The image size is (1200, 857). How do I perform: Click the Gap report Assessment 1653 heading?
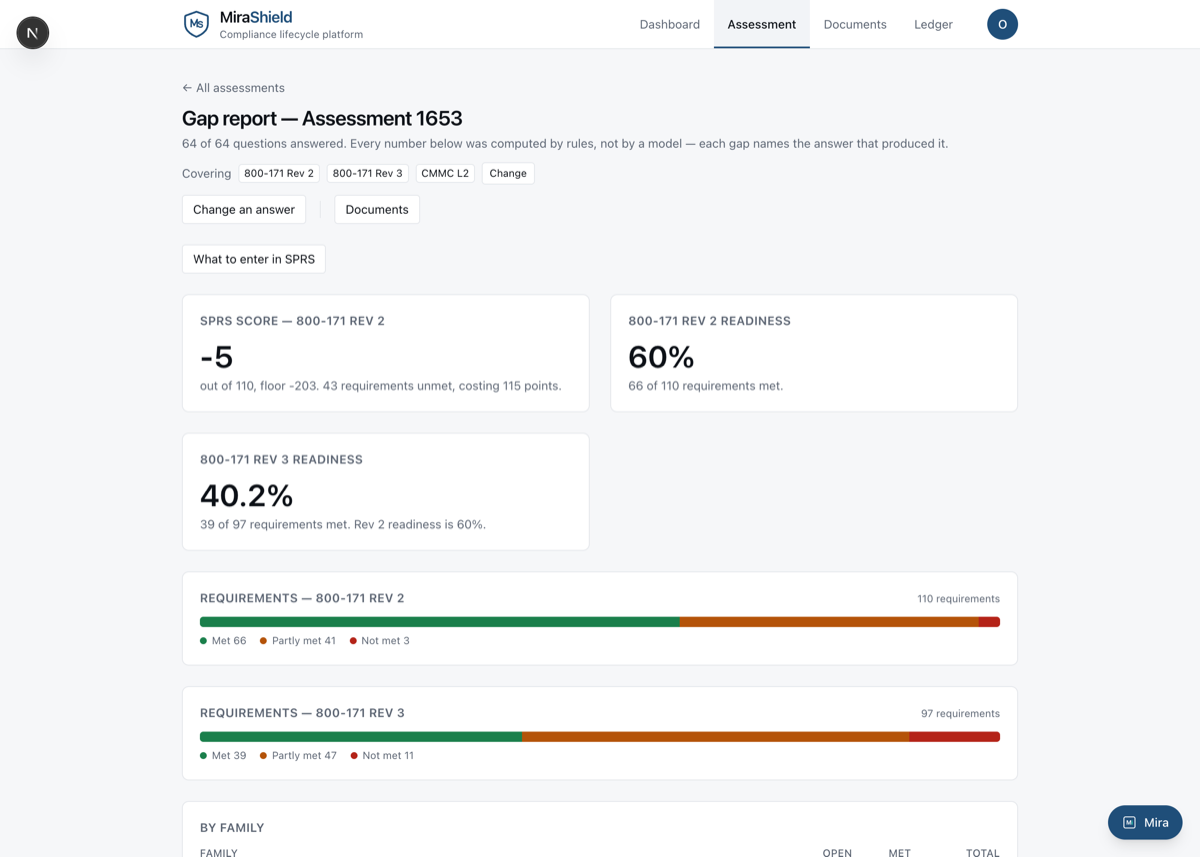pyautogui.click(x=322, y=119)
